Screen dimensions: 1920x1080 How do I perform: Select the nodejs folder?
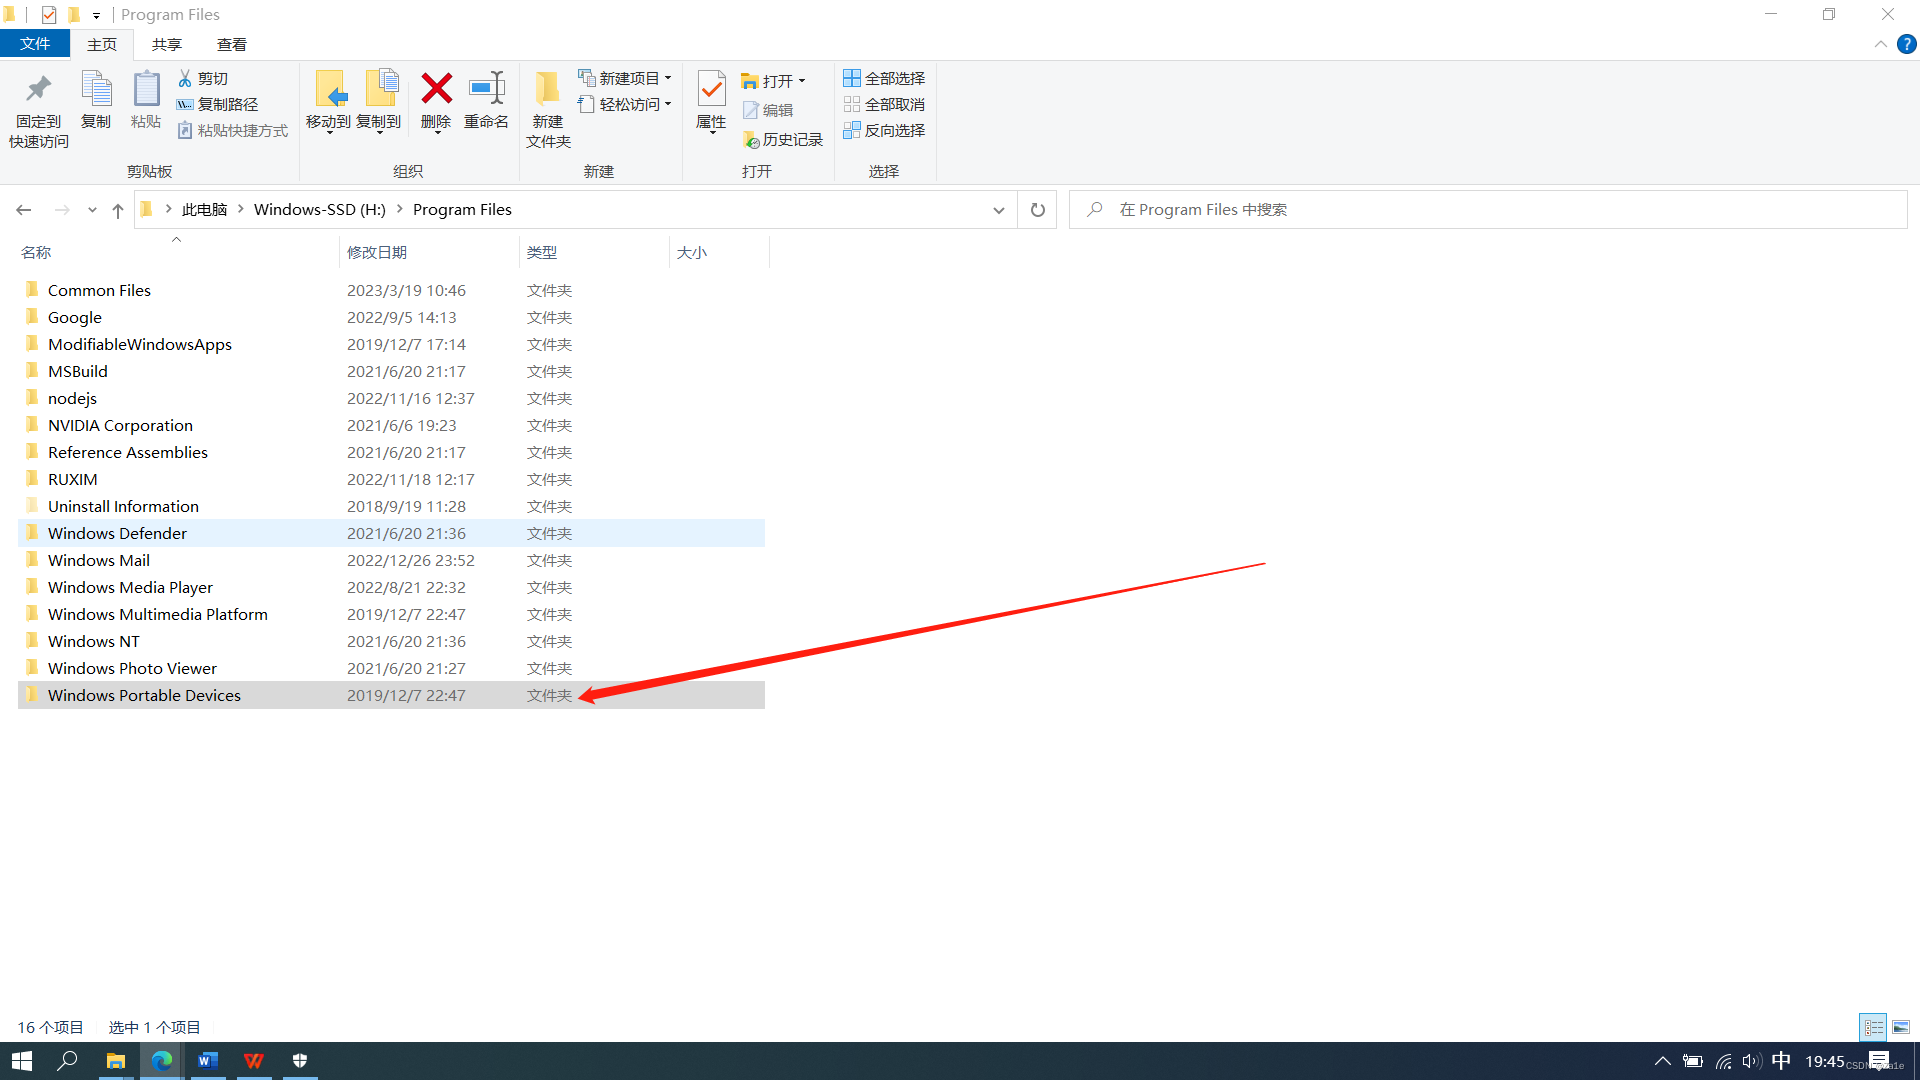pos(72,398)
